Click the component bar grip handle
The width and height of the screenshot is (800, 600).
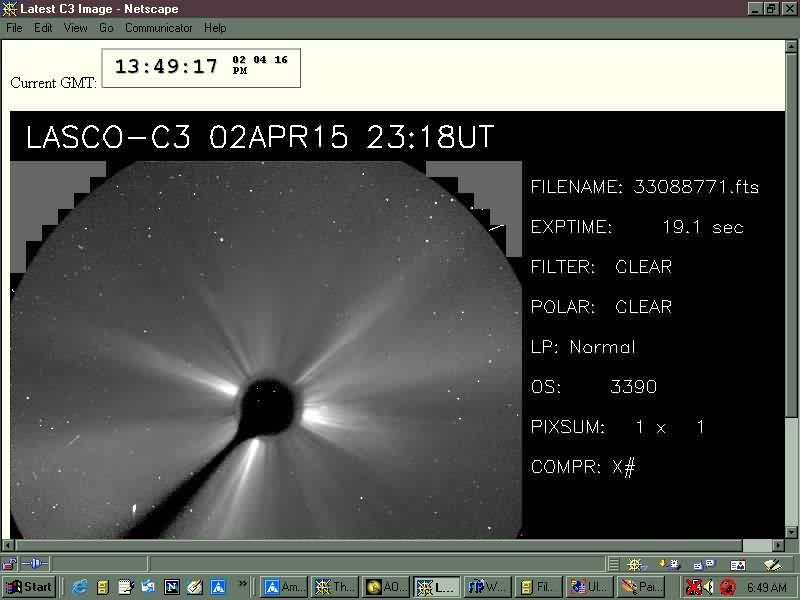click(x=614, y=564)
